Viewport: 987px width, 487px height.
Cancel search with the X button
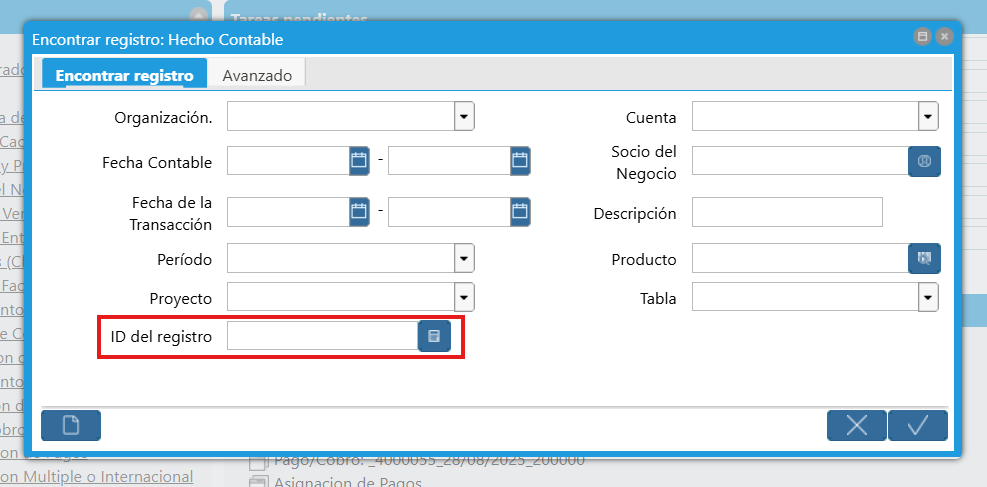point(857,425)
